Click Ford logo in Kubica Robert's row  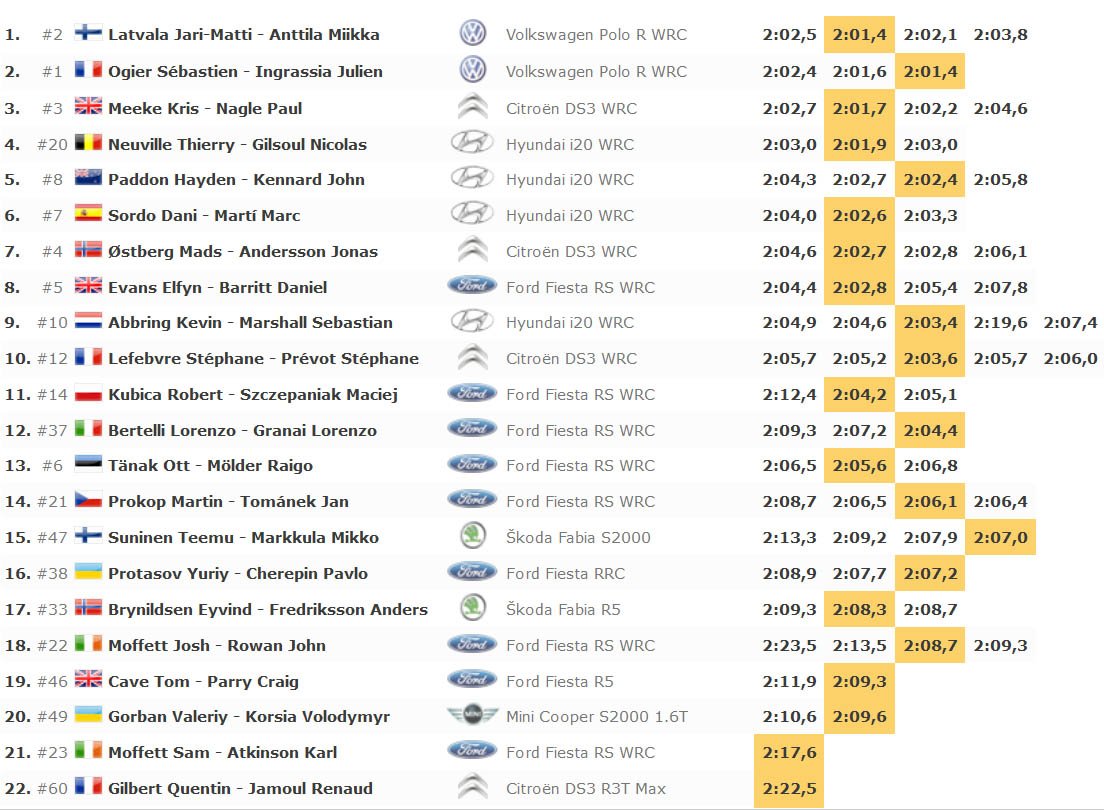[472, 393]
